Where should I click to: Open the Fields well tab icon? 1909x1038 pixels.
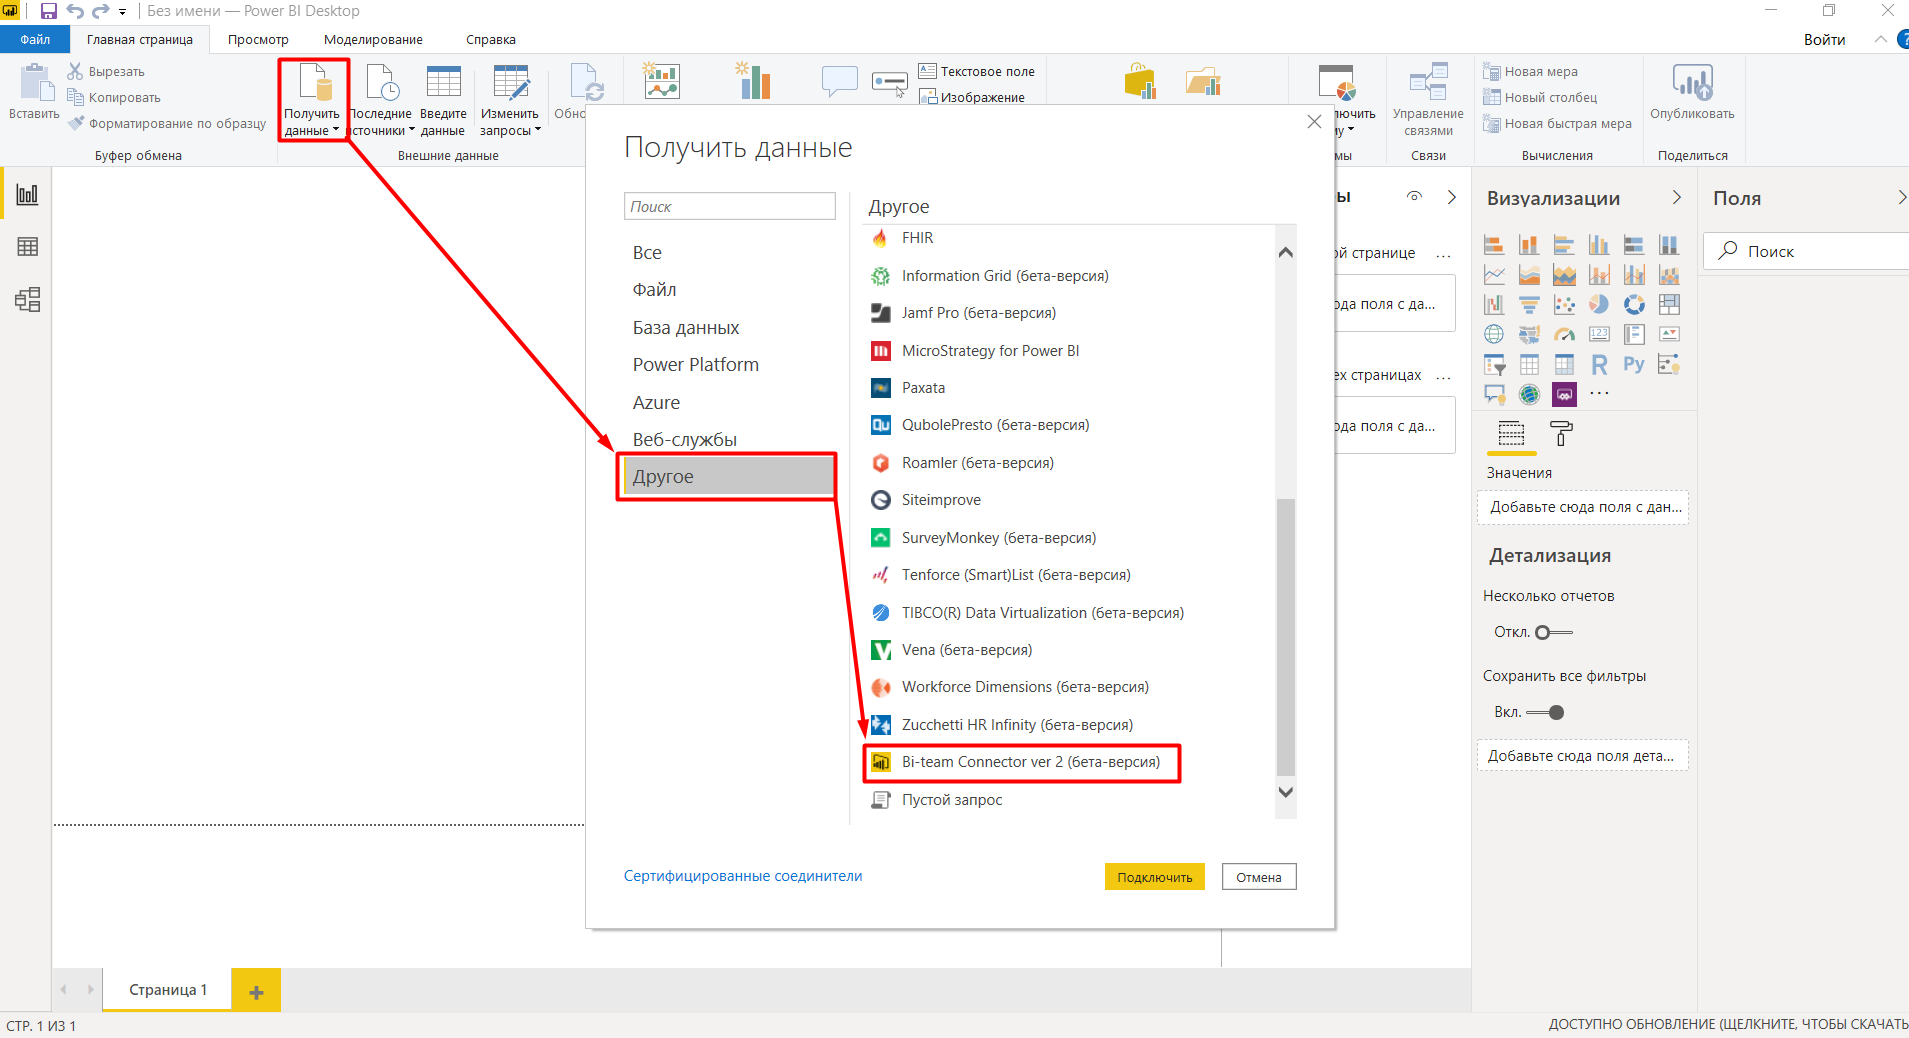[x=1511, y=434]
